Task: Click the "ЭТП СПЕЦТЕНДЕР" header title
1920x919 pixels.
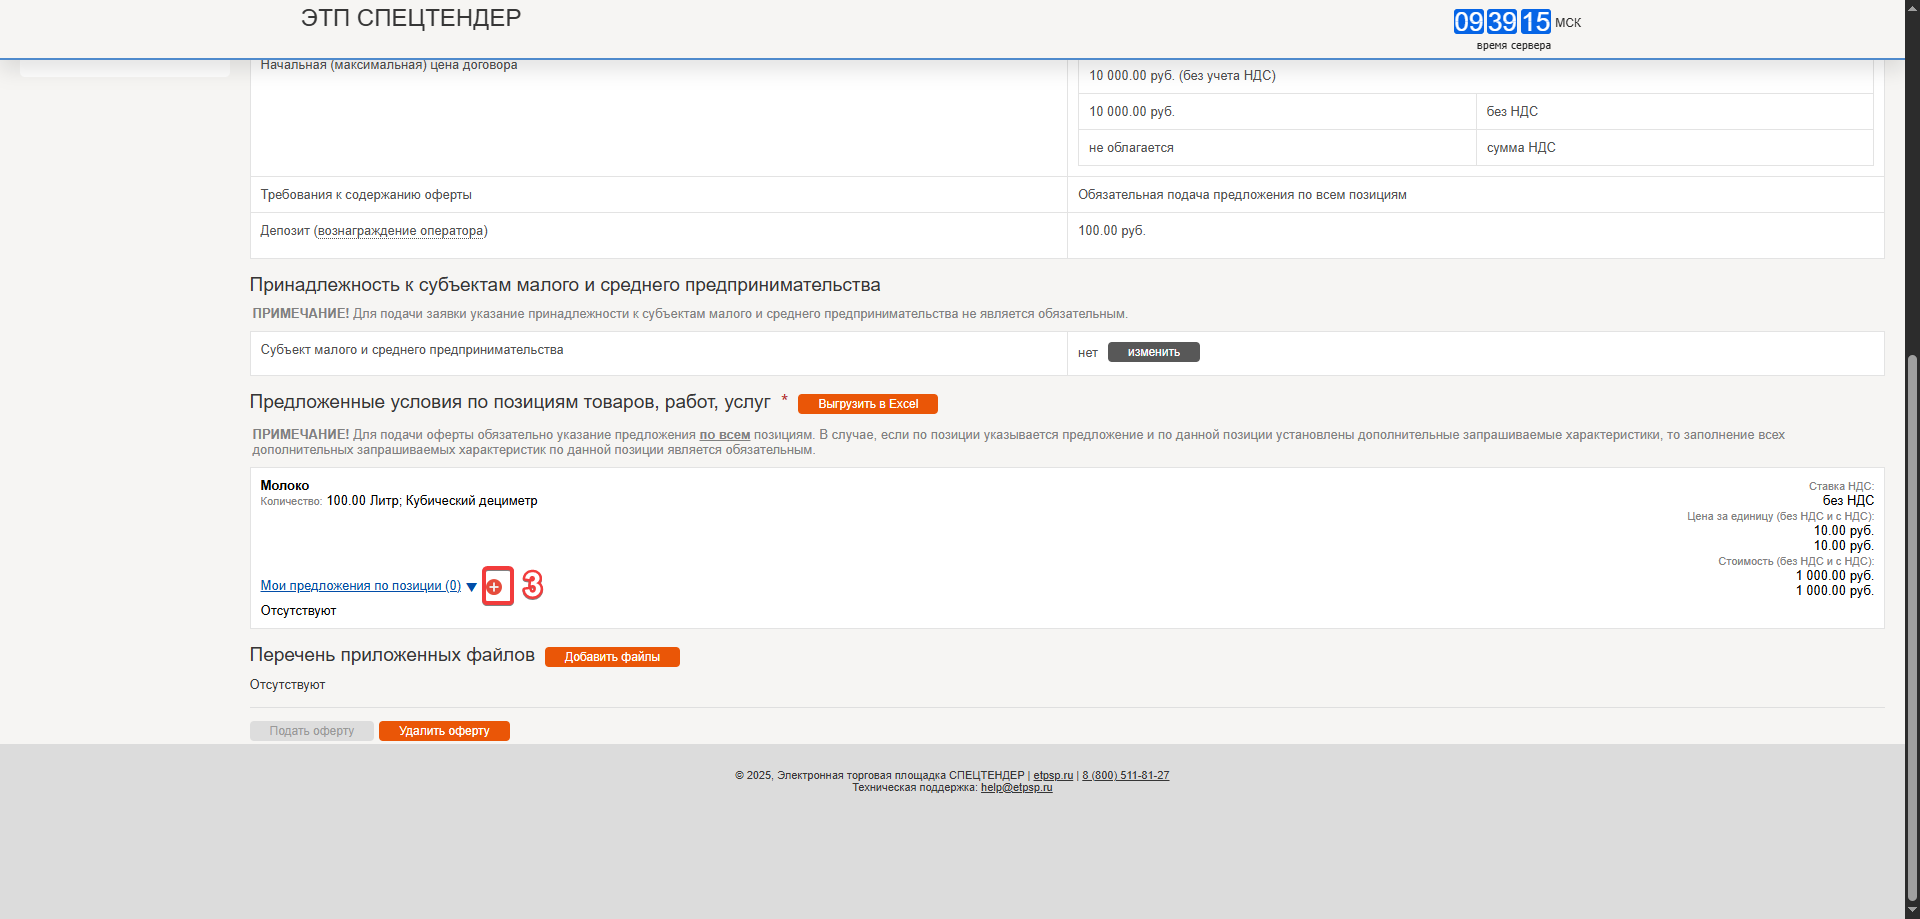Action: [x=411, y=18]
